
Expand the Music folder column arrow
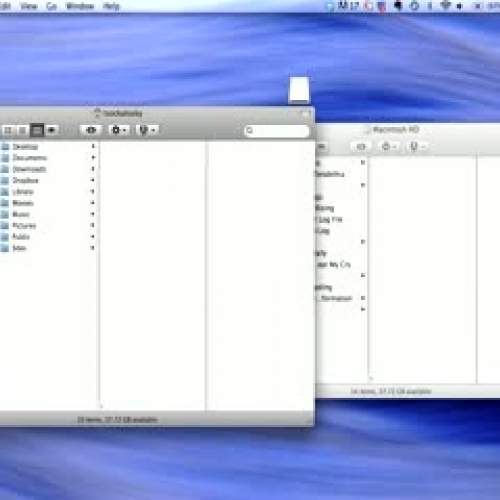pos(93,214)
